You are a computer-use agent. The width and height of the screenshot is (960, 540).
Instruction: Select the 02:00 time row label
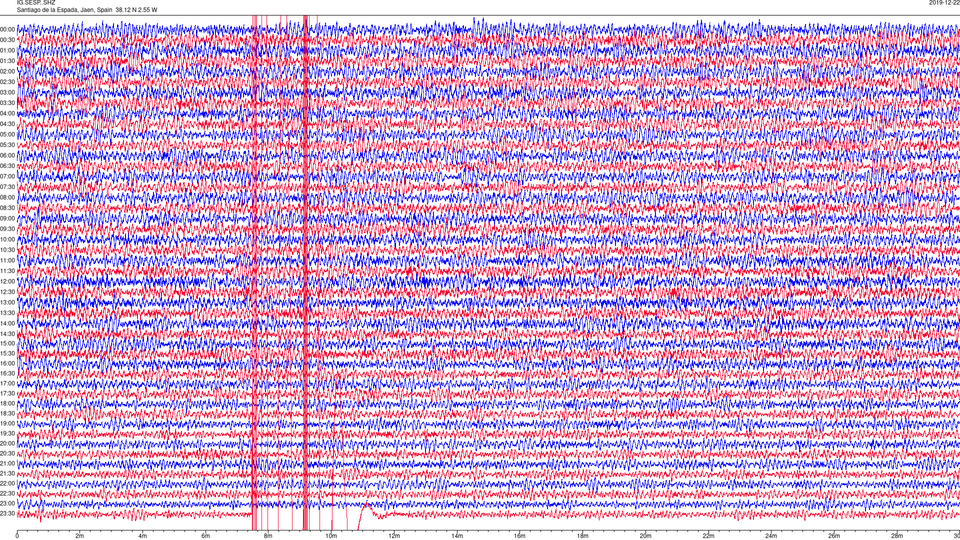coord(8,72)
